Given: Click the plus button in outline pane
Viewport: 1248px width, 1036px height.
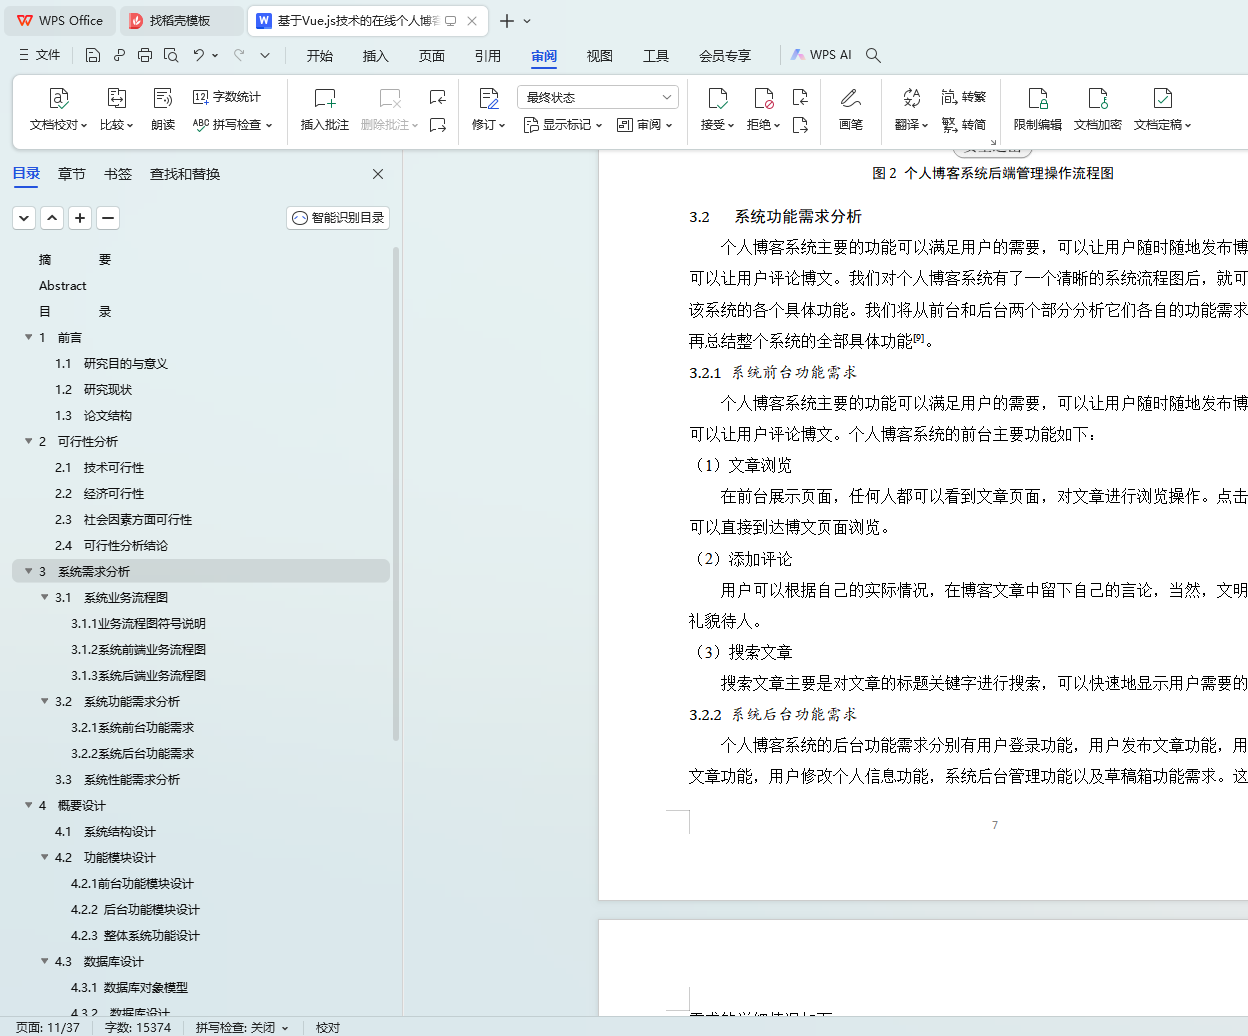Looking at the screenshot, I should pos(80,218).
